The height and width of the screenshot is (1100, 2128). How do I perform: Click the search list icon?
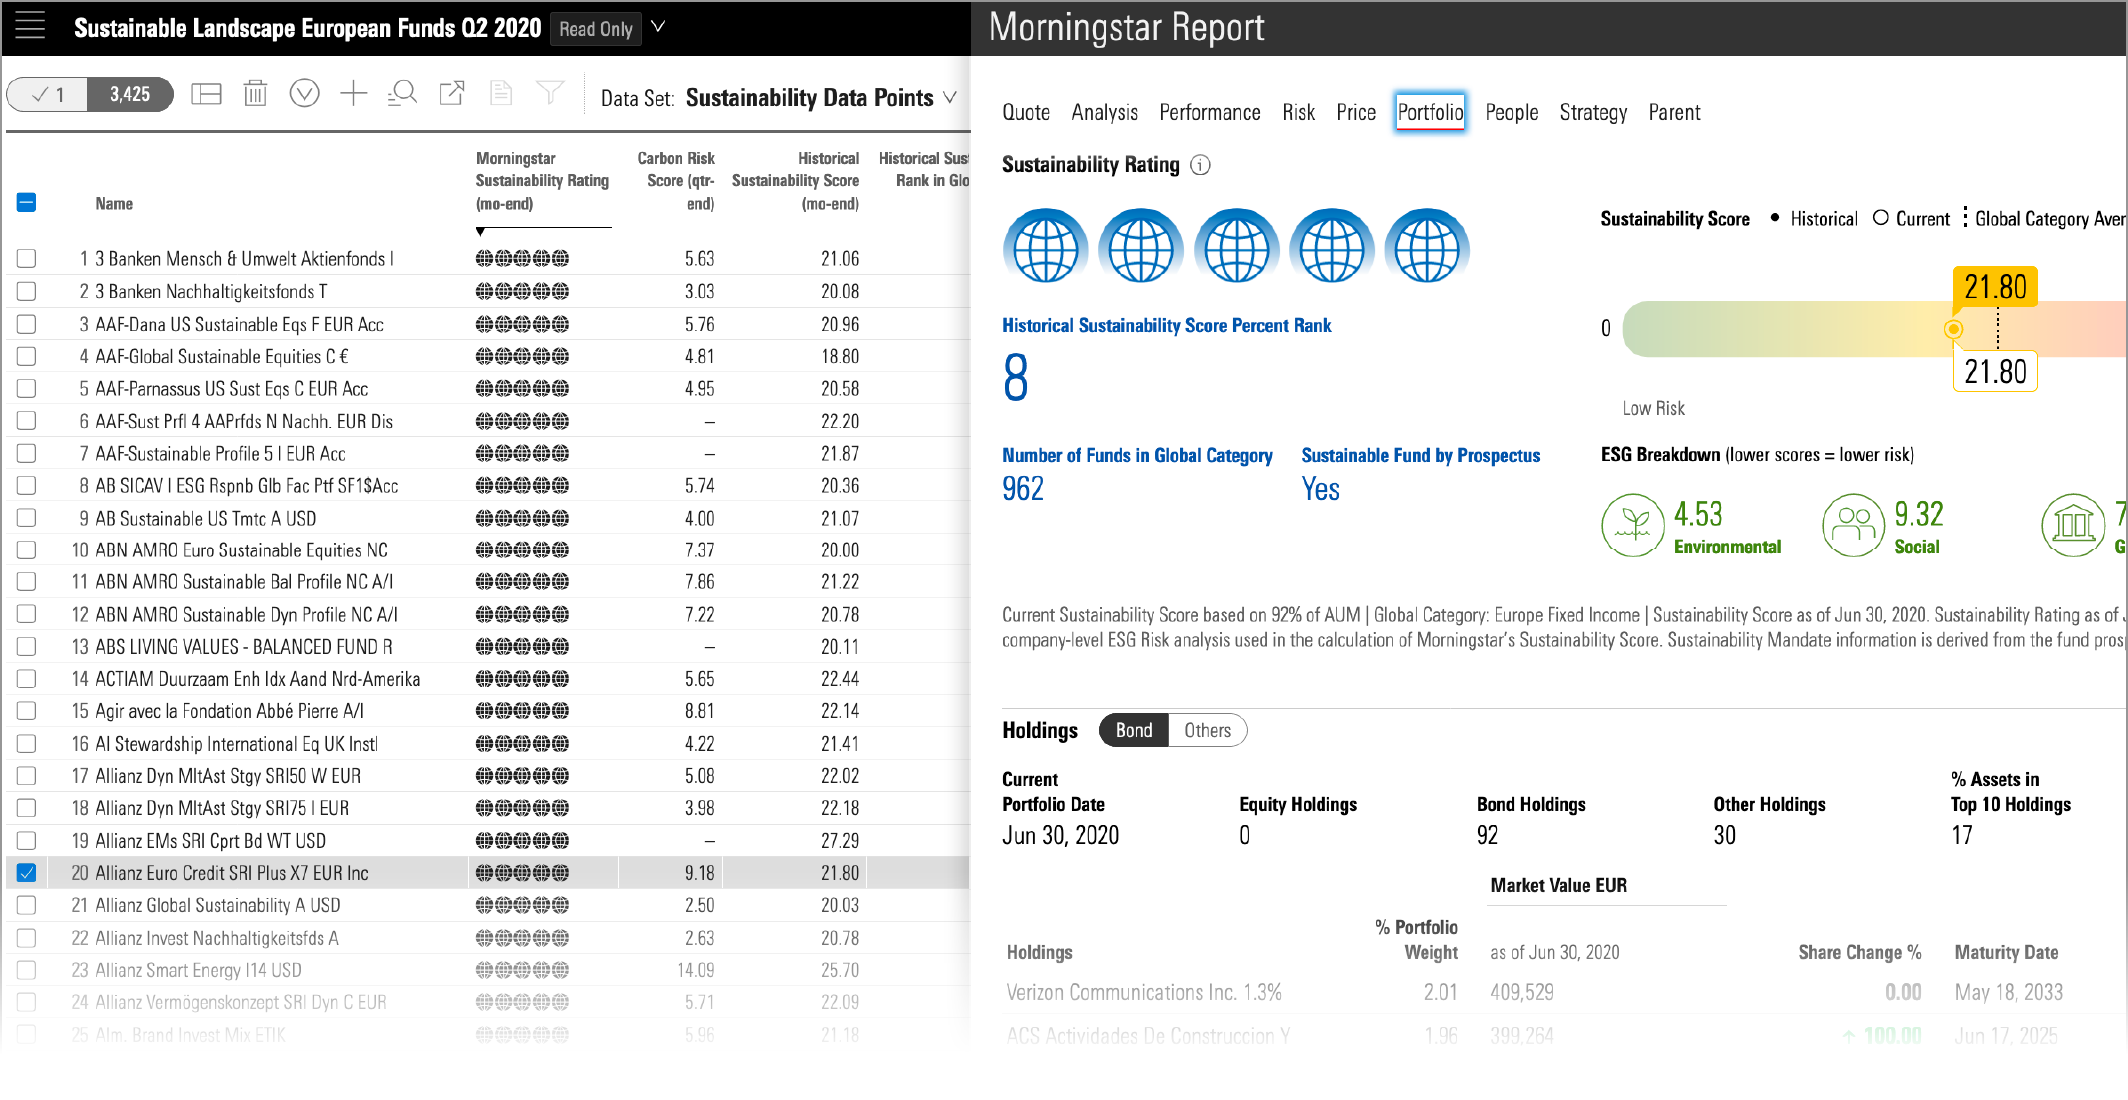(x=402, y=94)
